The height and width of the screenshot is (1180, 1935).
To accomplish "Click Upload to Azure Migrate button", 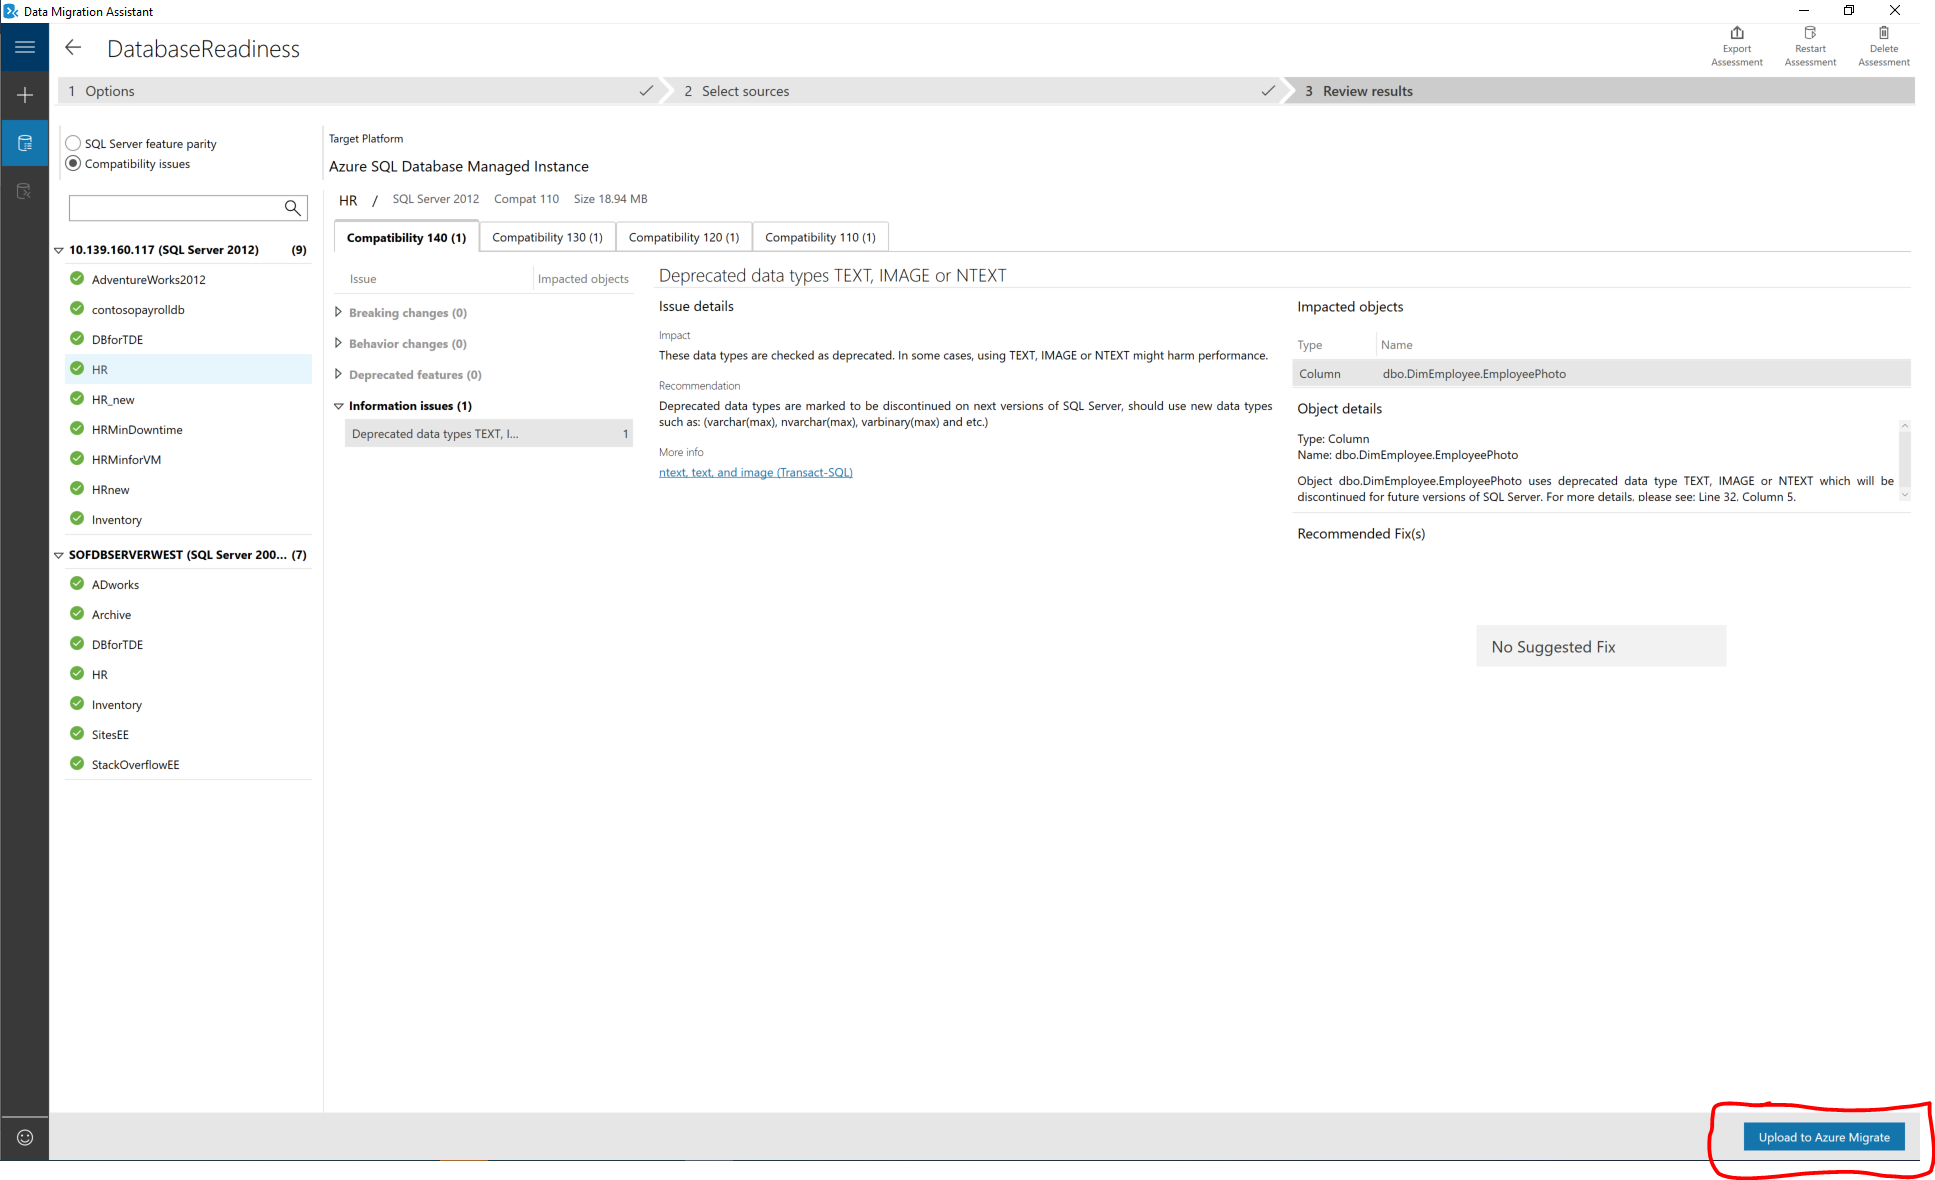I will click(x=1823, y=1137).
